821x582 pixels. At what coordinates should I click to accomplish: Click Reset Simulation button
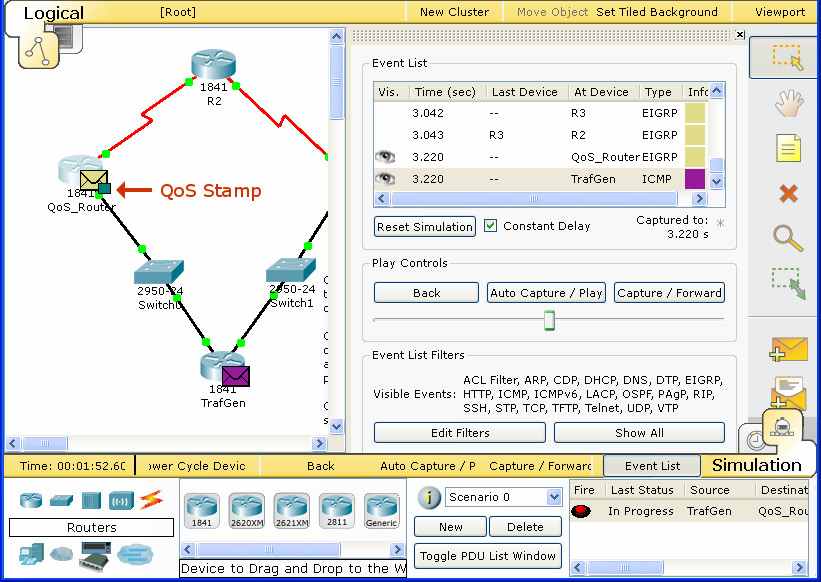[425, 227]
